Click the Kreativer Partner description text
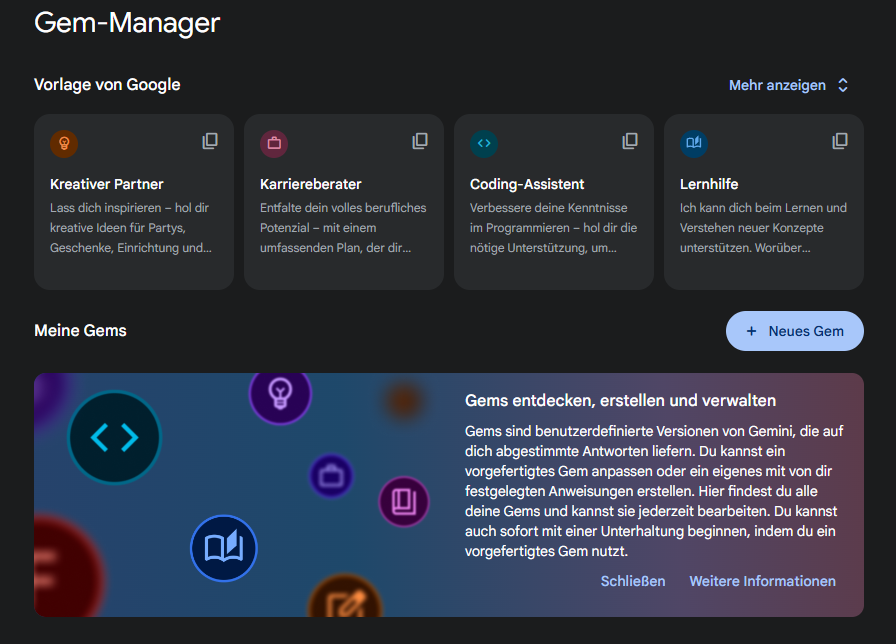 click(x=131, y=227)
